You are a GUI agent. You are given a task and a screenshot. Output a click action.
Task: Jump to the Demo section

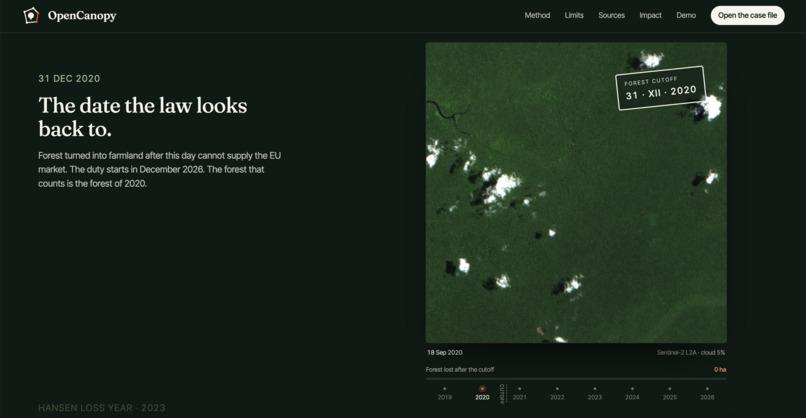(686, 15)
